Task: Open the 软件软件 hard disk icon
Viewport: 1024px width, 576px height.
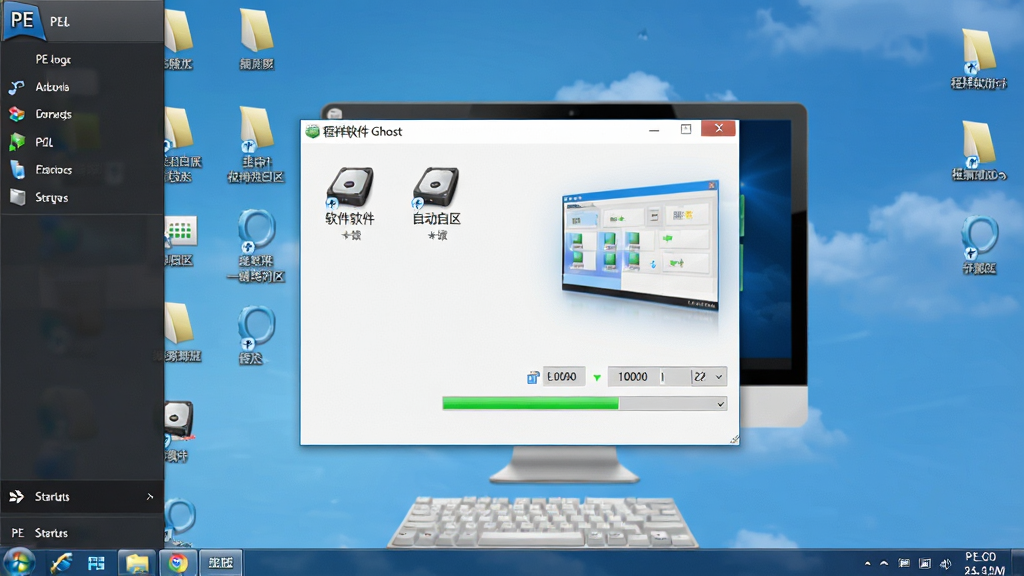Action: (350, 188)
